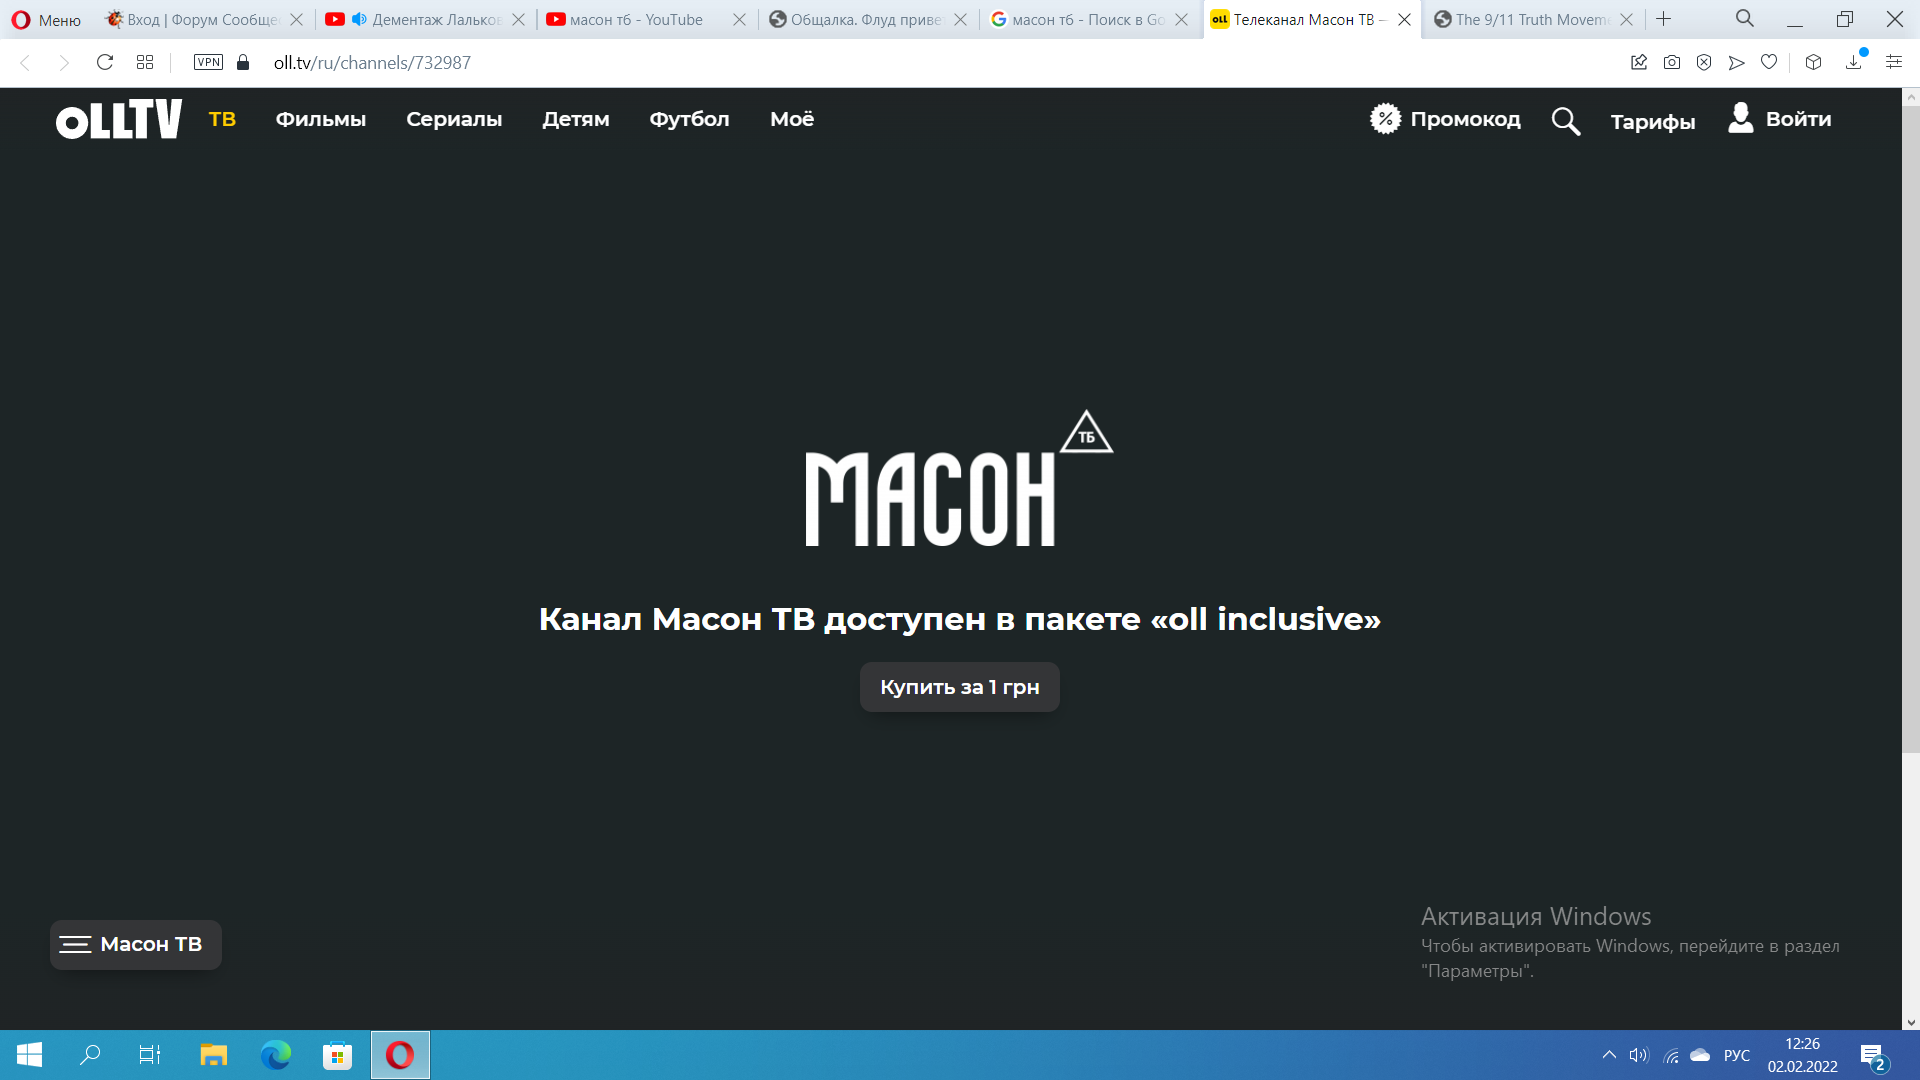The width and height of the screenshot is (1920, 1080).
Task: Open the Opera easy setup icon
Action: (1894, 63)
